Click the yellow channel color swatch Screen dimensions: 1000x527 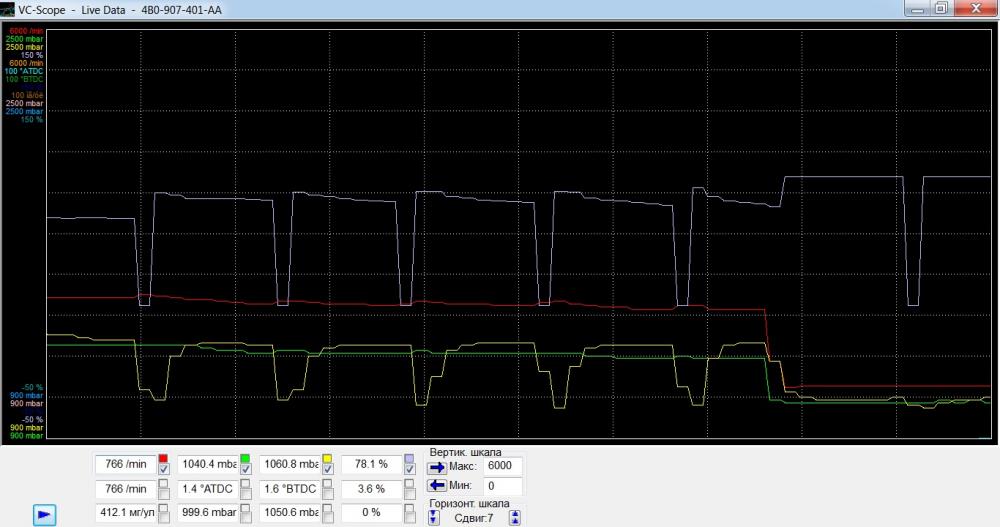coord(327,458)
